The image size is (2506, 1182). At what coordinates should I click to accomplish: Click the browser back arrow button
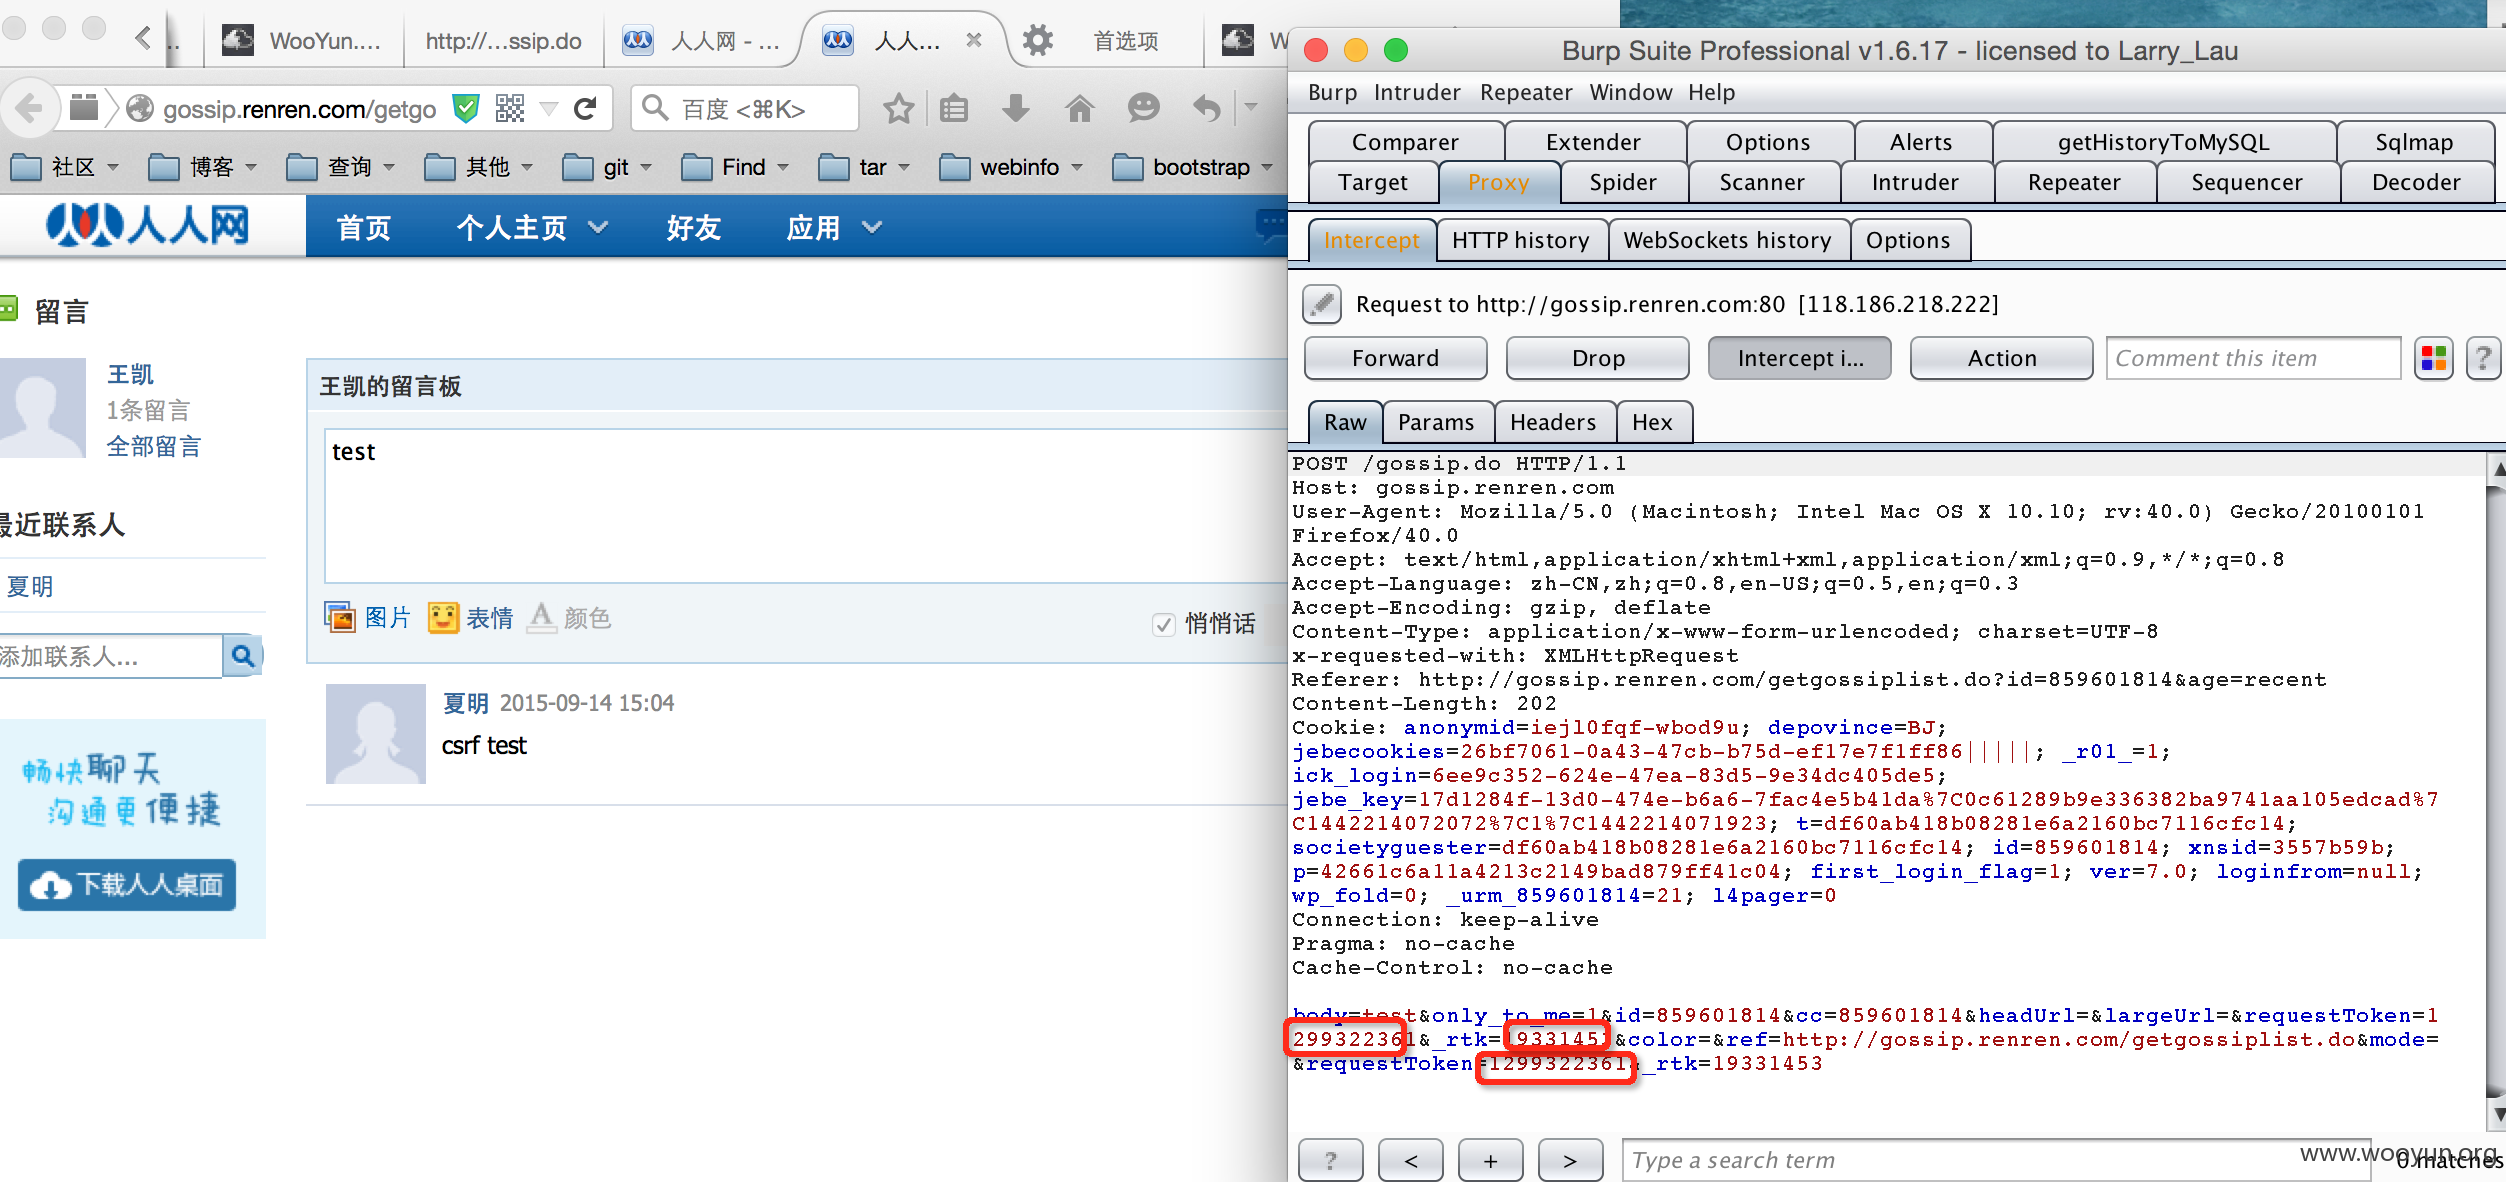pyautogui.click(x=29, y=108)
